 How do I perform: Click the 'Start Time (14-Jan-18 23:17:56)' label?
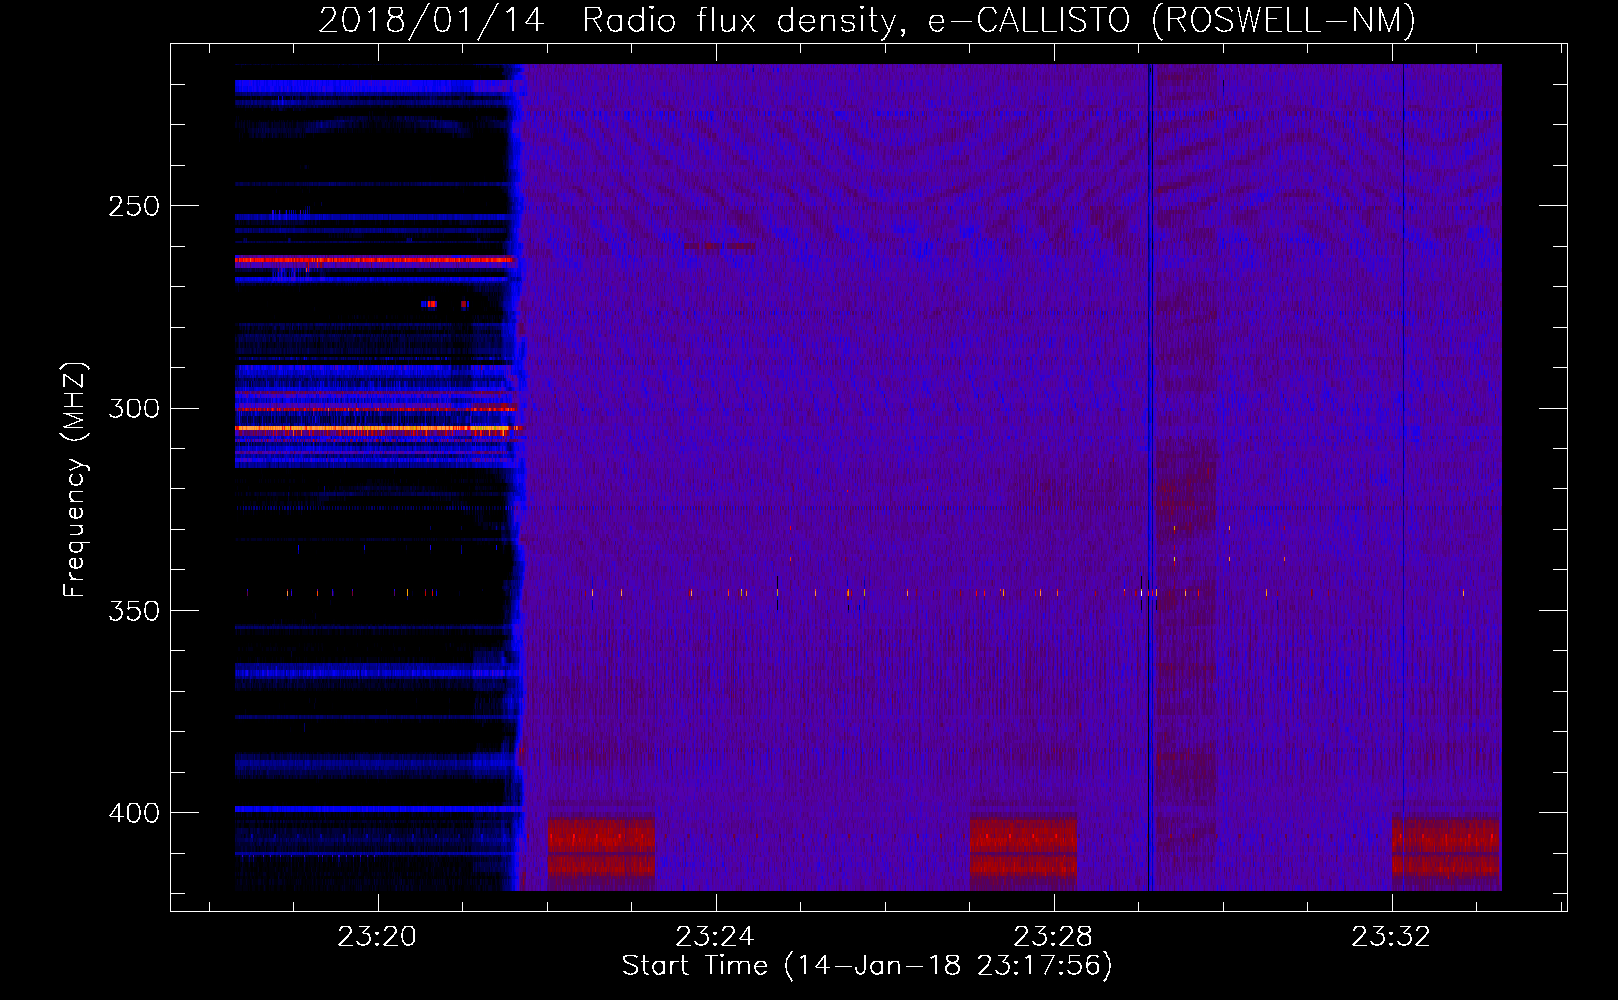click(x=867, y=966)
